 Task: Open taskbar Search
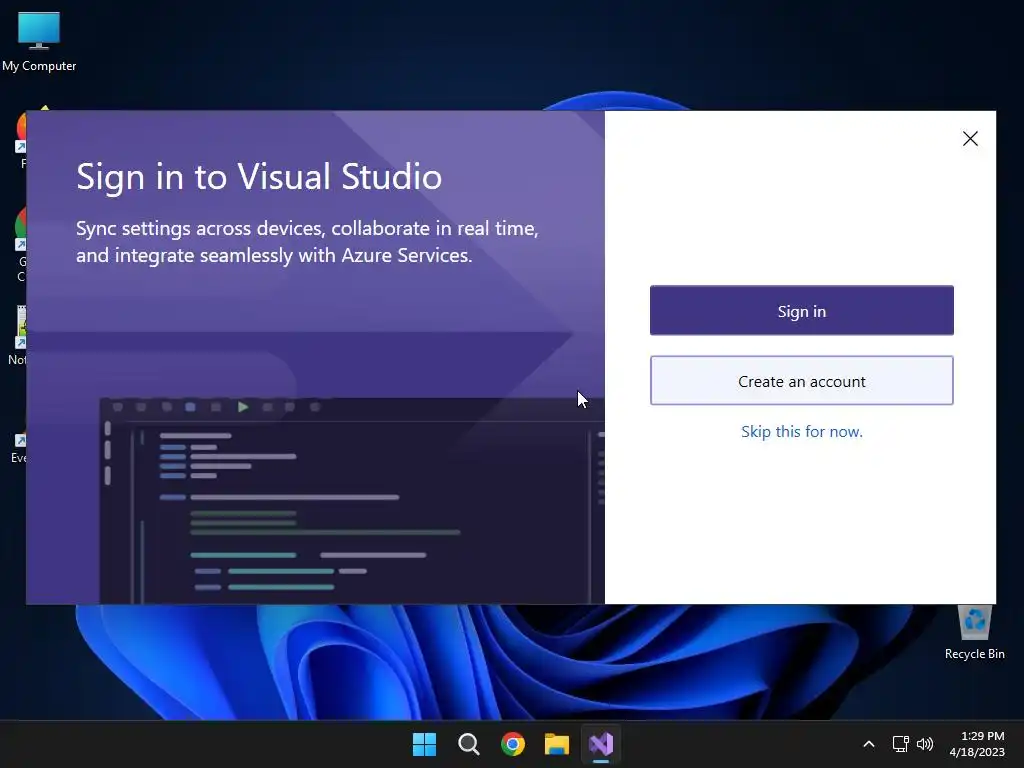[468, 744]
